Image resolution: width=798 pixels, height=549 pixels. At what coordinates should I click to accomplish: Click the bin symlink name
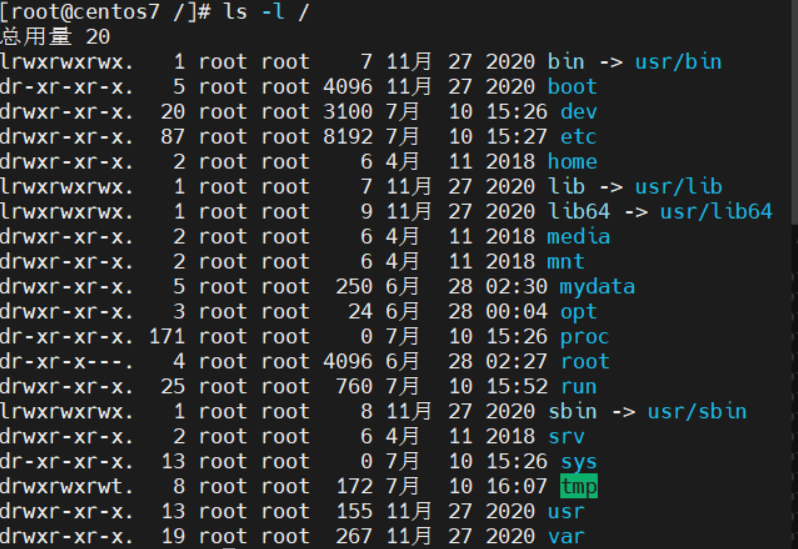565,62
